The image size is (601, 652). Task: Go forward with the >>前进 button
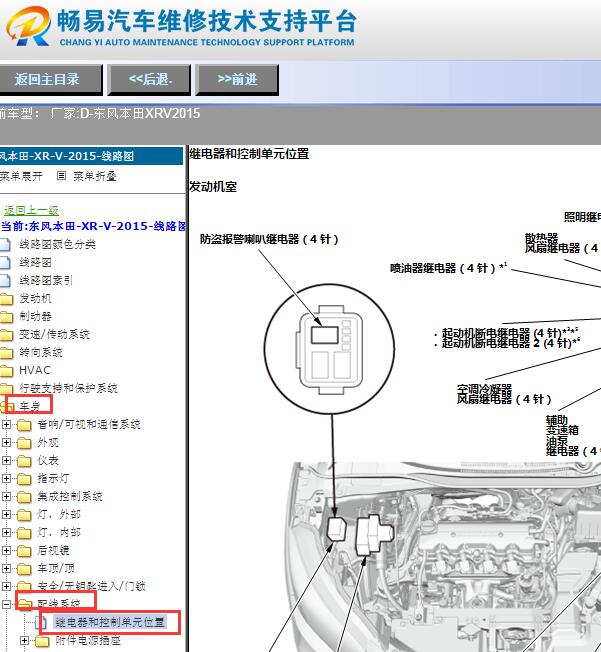(237, 79)
